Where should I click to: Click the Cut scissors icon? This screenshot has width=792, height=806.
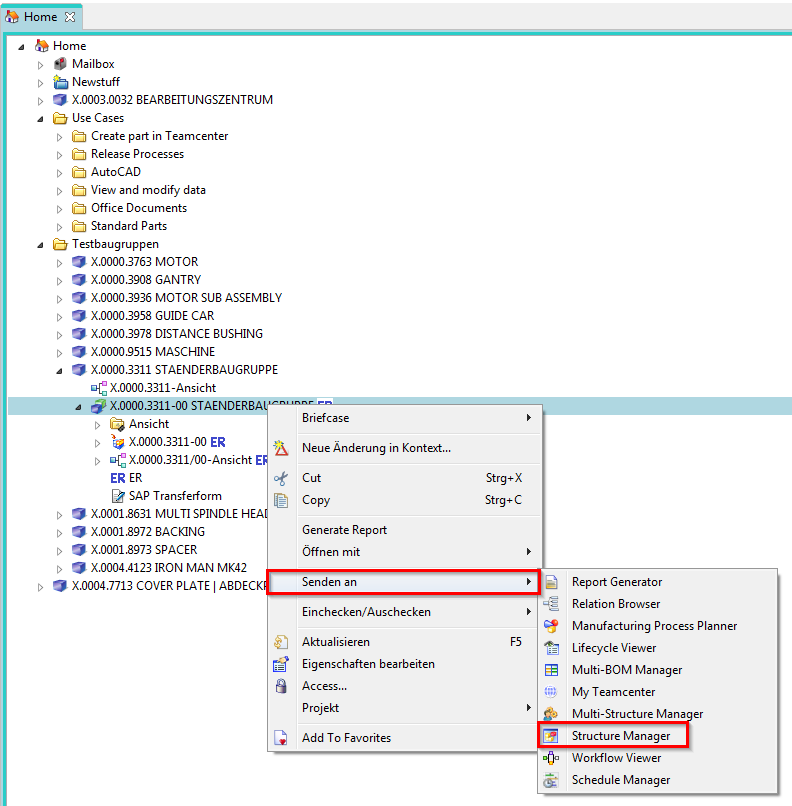(281, 478)
